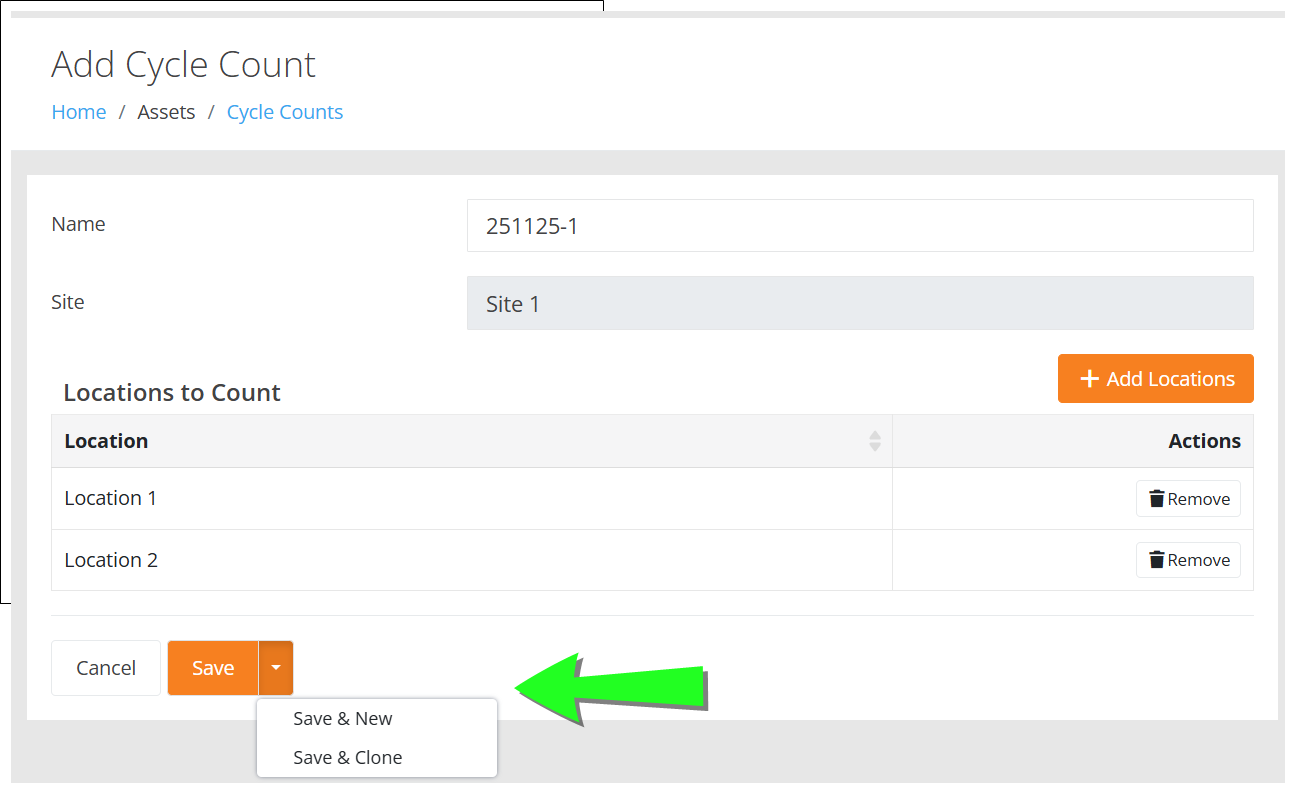Cancel adding the cycle count
This screenshot has height=793, width=1295.
[106, 668]
